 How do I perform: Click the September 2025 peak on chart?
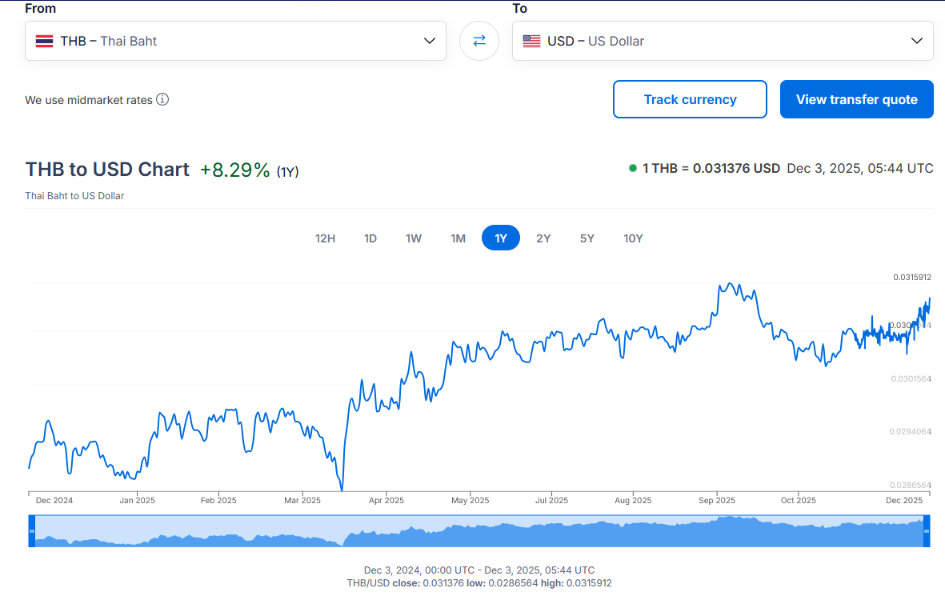tap(732, 284)
